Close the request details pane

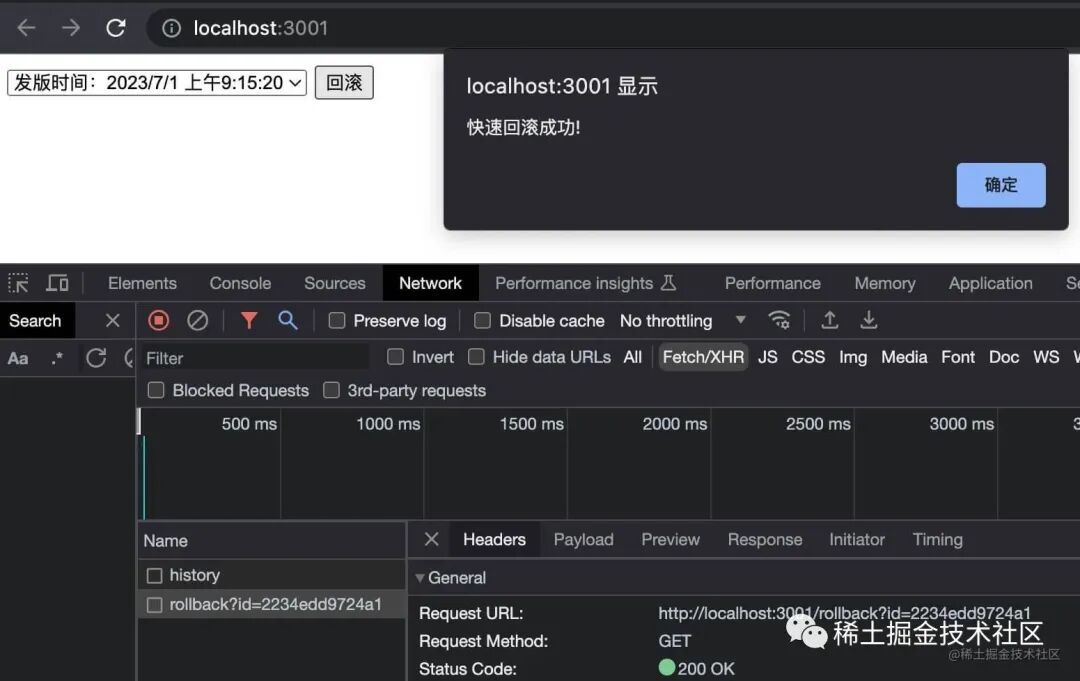pos(432,539)
